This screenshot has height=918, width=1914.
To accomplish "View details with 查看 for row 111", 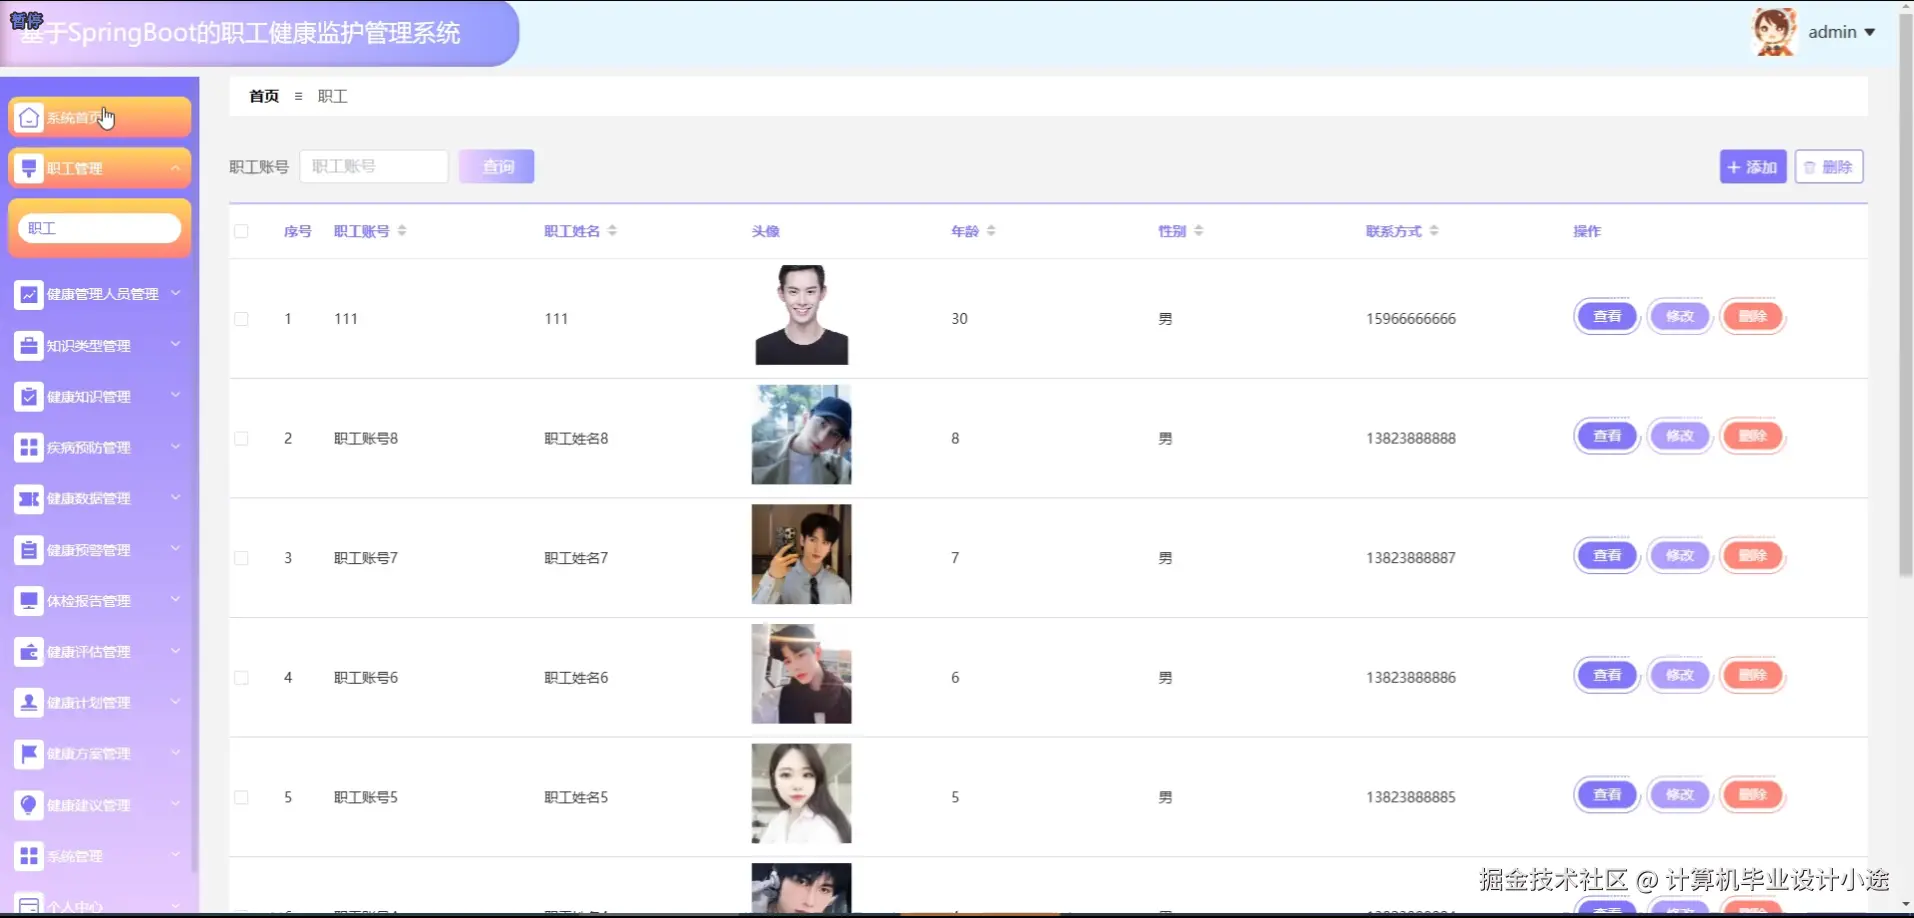I will pyautogui.click(x=1607, y=317).
